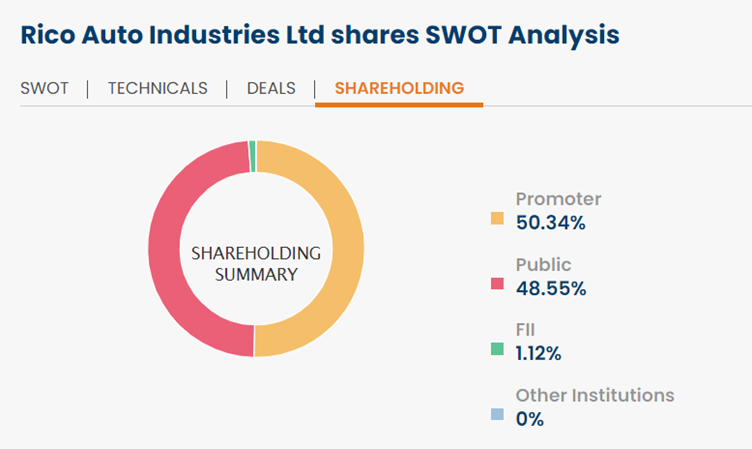Select the DEALS tab

pos(272,88)
